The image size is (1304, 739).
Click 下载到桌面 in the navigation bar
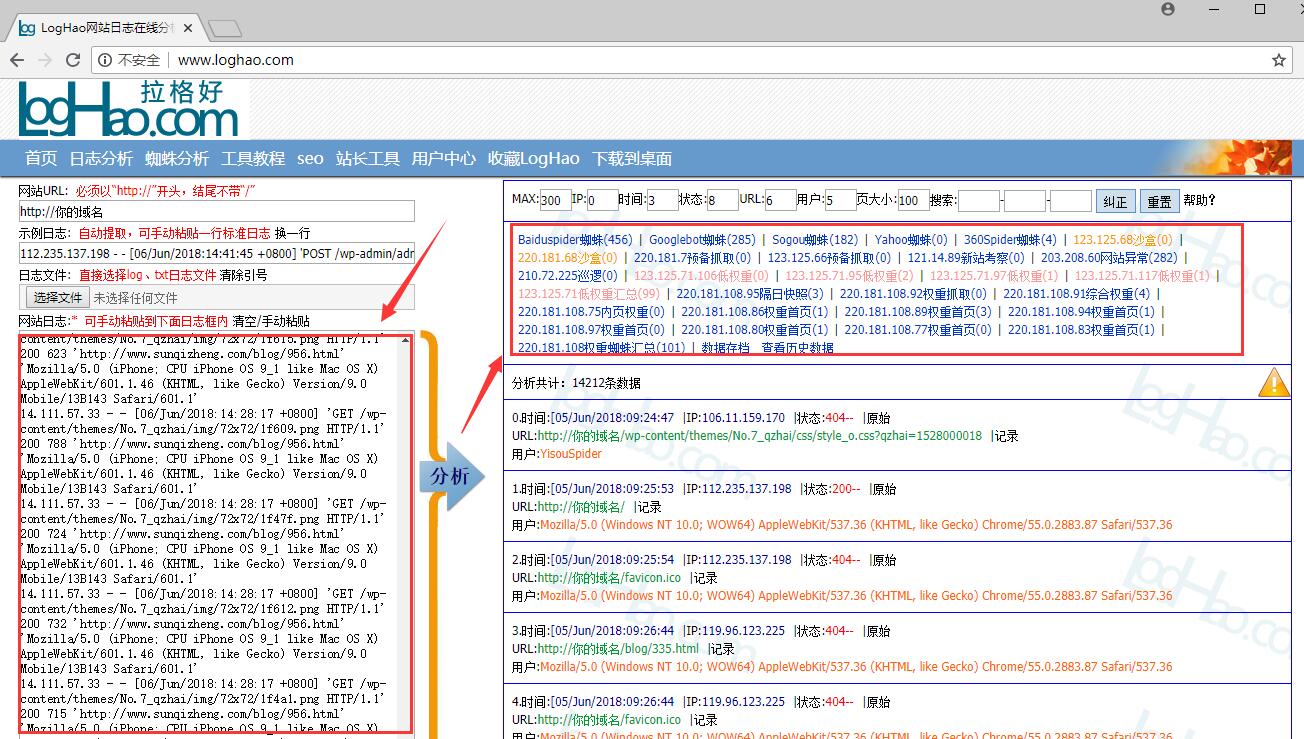click(632, 158)
